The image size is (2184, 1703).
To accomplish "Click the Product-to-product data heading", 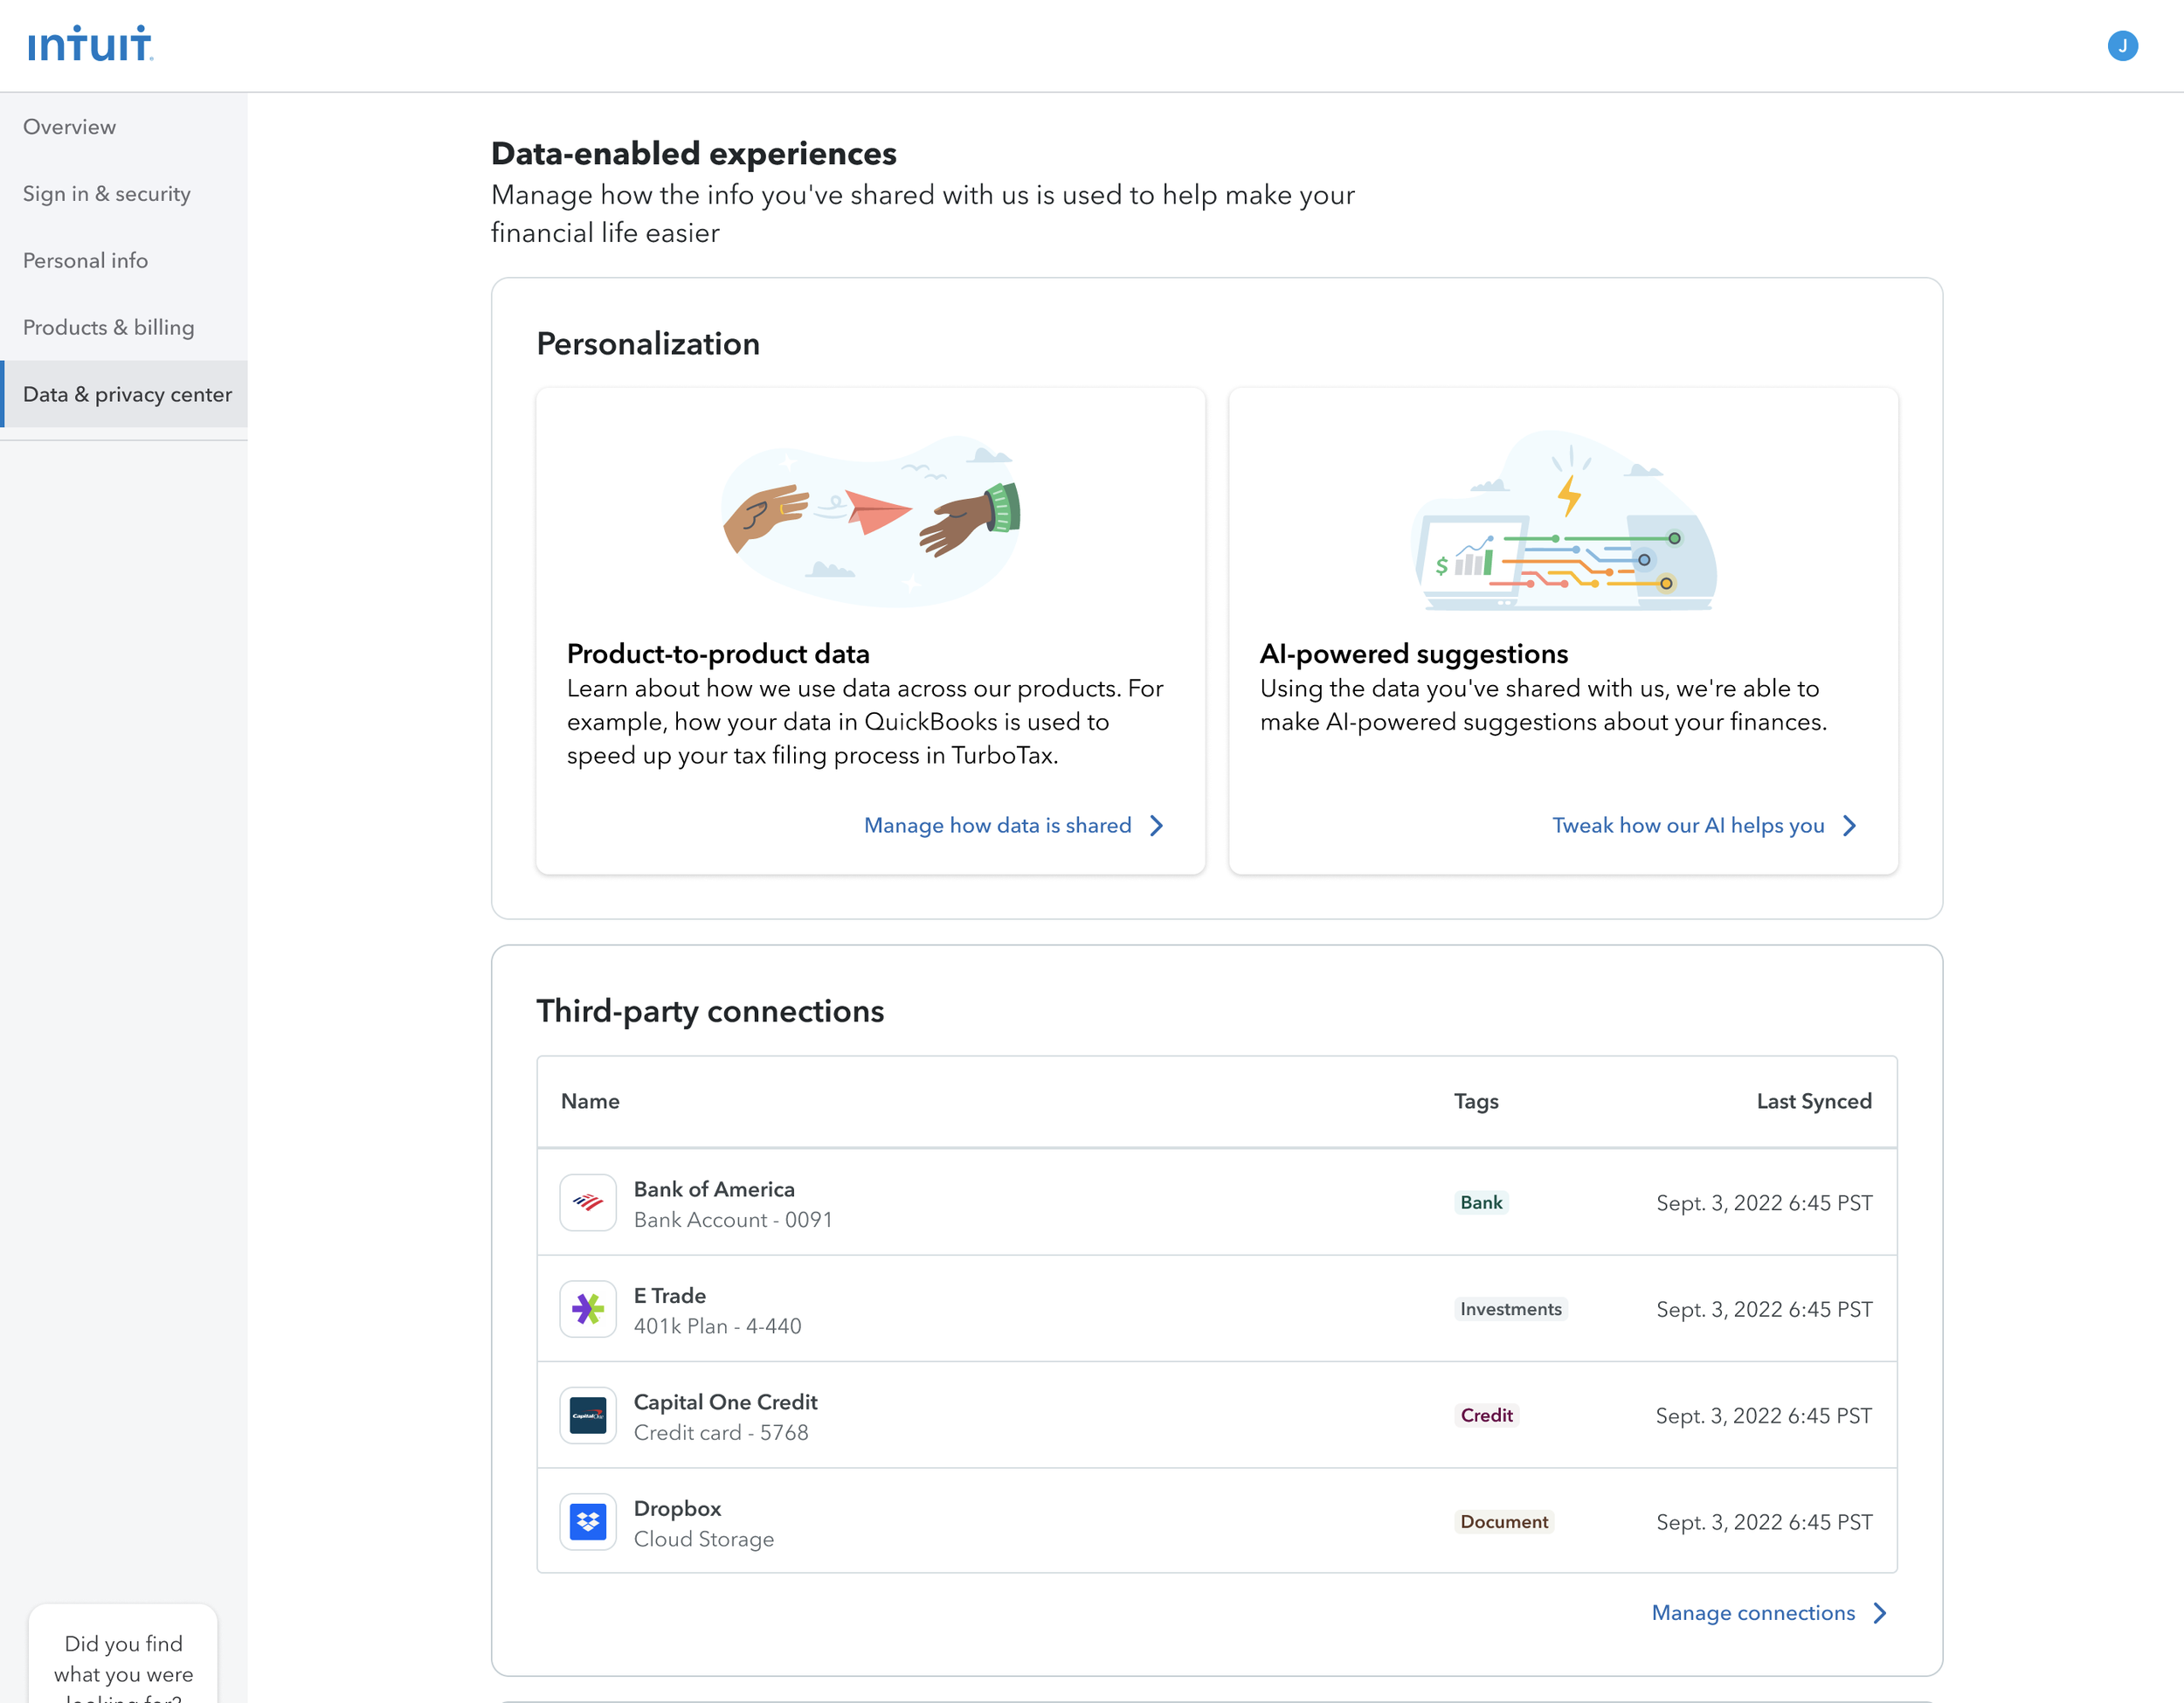I will 718,654.
